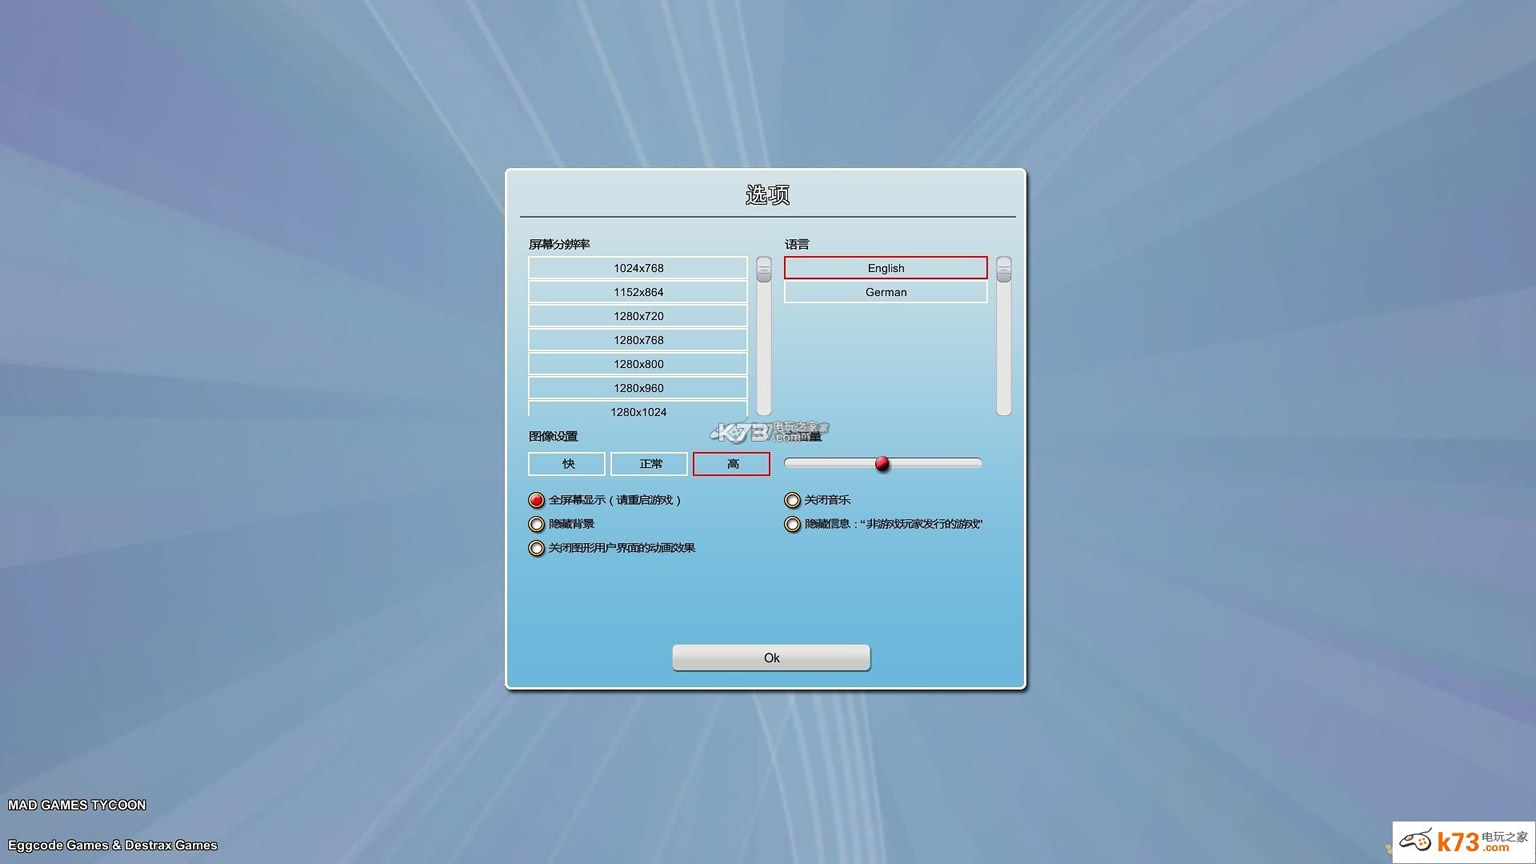Disable GUI animation effects option

click(537, 548)
